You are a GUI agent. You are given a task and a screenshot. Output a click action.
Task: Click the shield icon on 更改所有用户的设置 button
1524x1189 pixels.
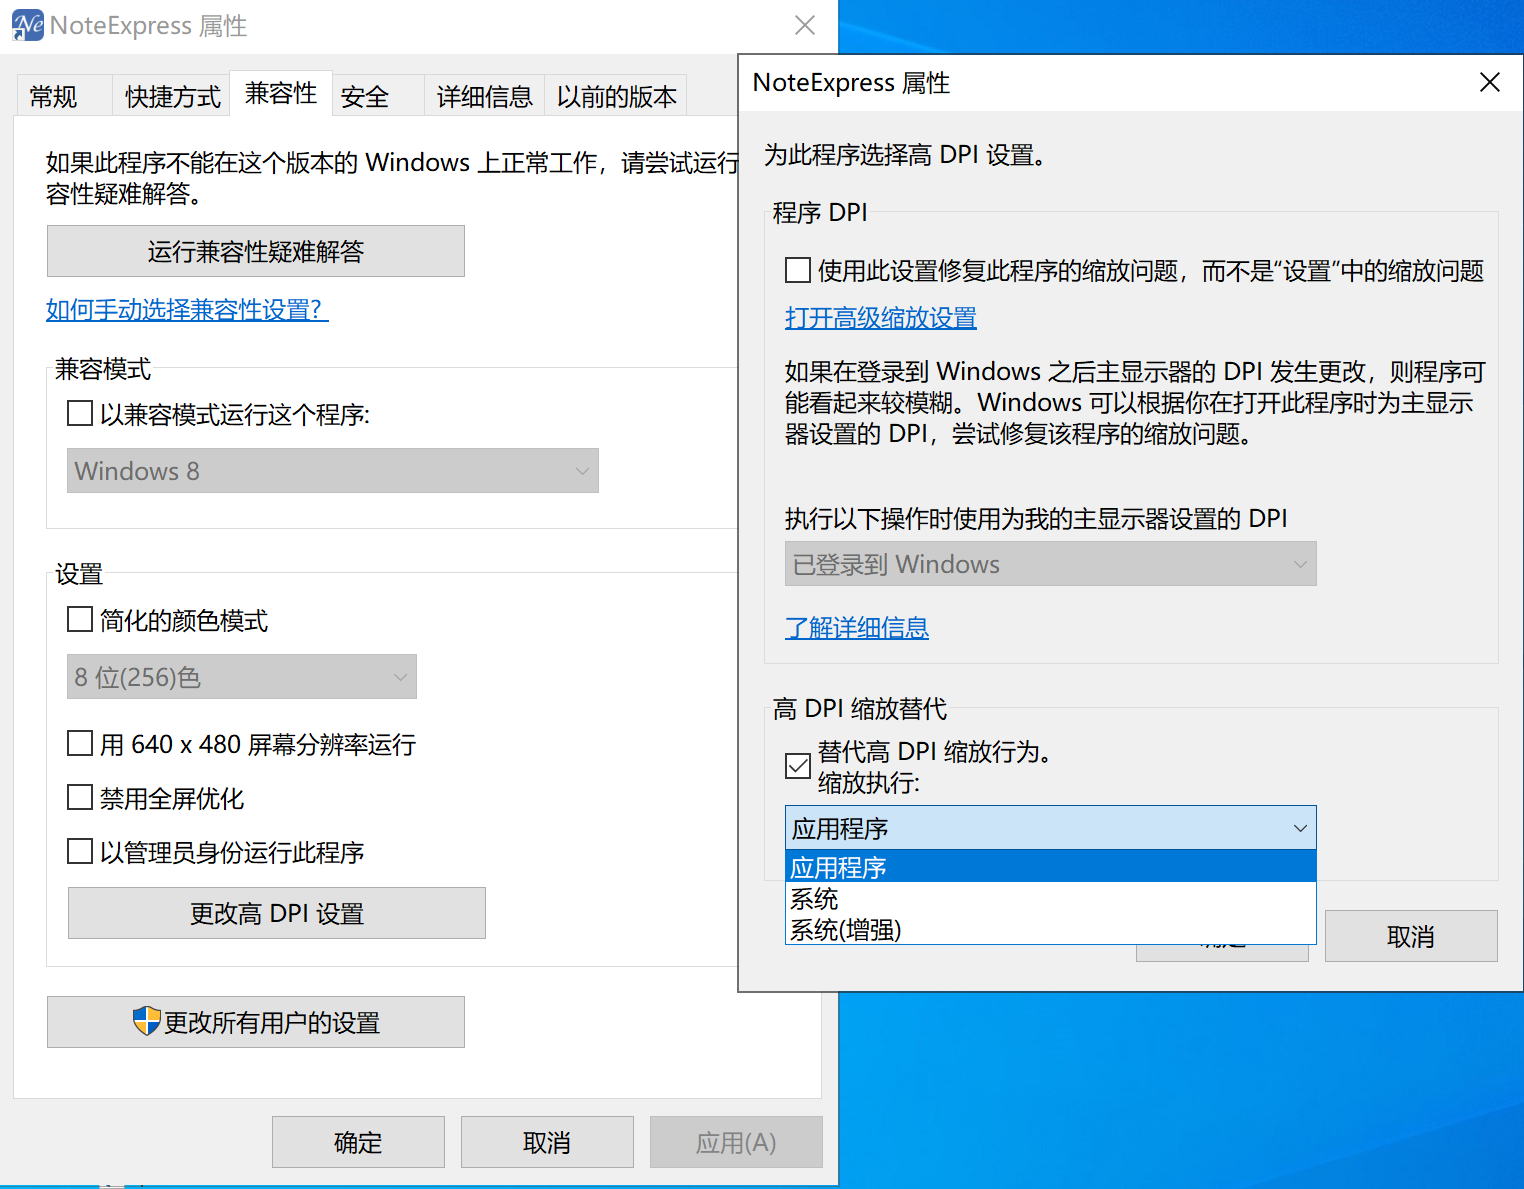pyautogui.click(x=147, y=1021)
